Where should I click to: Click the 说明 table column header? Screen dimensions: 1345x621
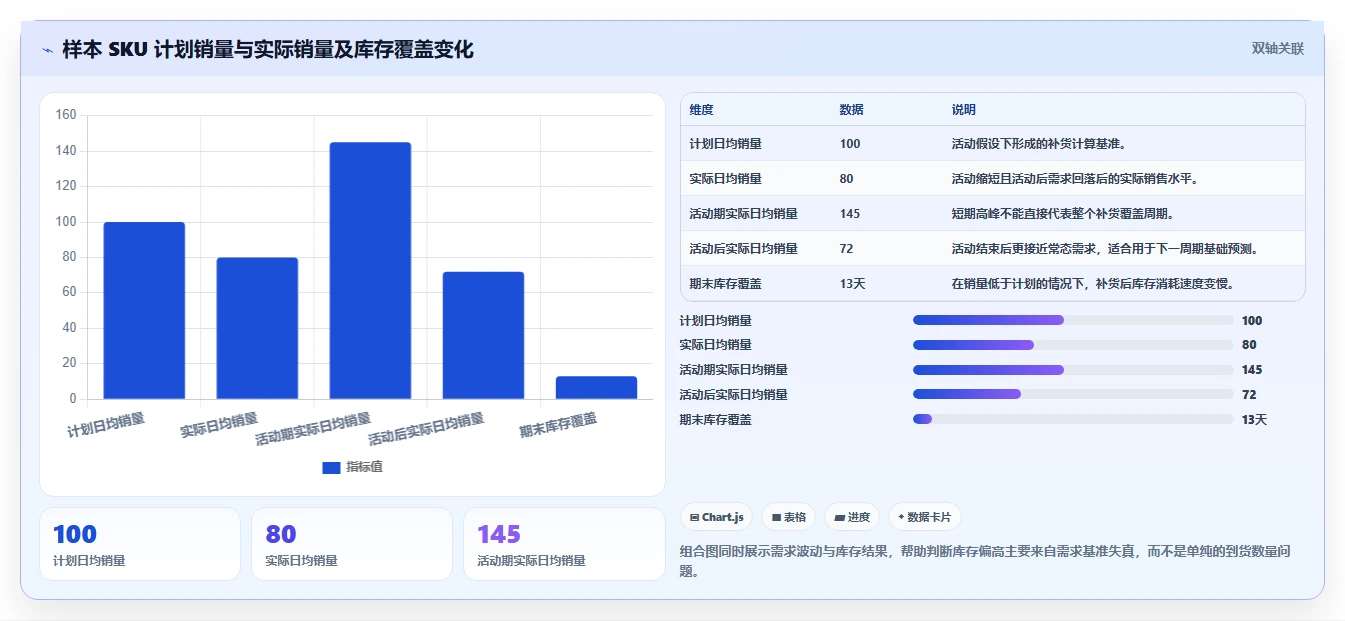click(x=964, y=110)
